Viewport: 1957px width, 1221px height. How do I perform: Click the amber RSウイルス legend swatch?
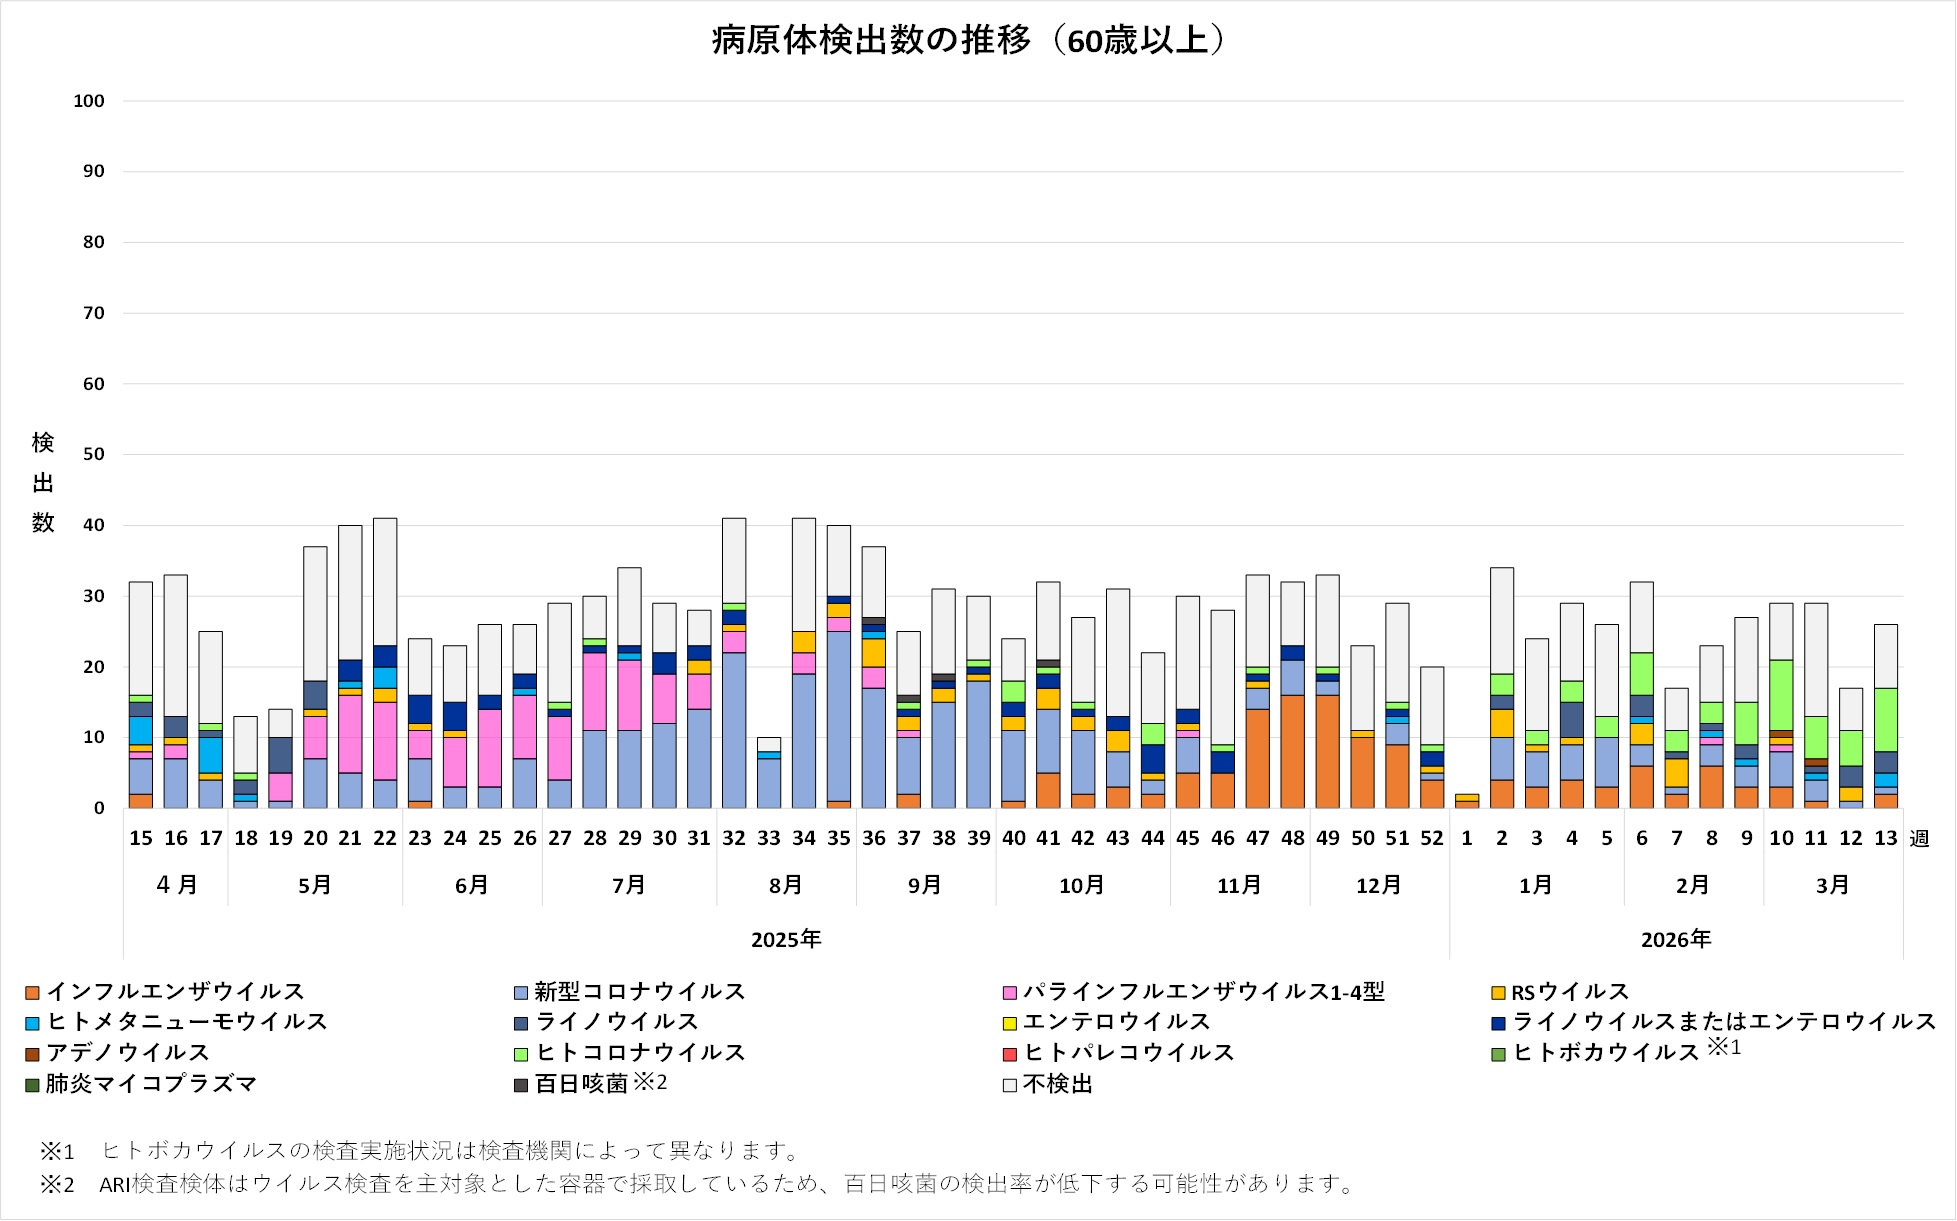pyautogui.click(x=1498, y=993)
